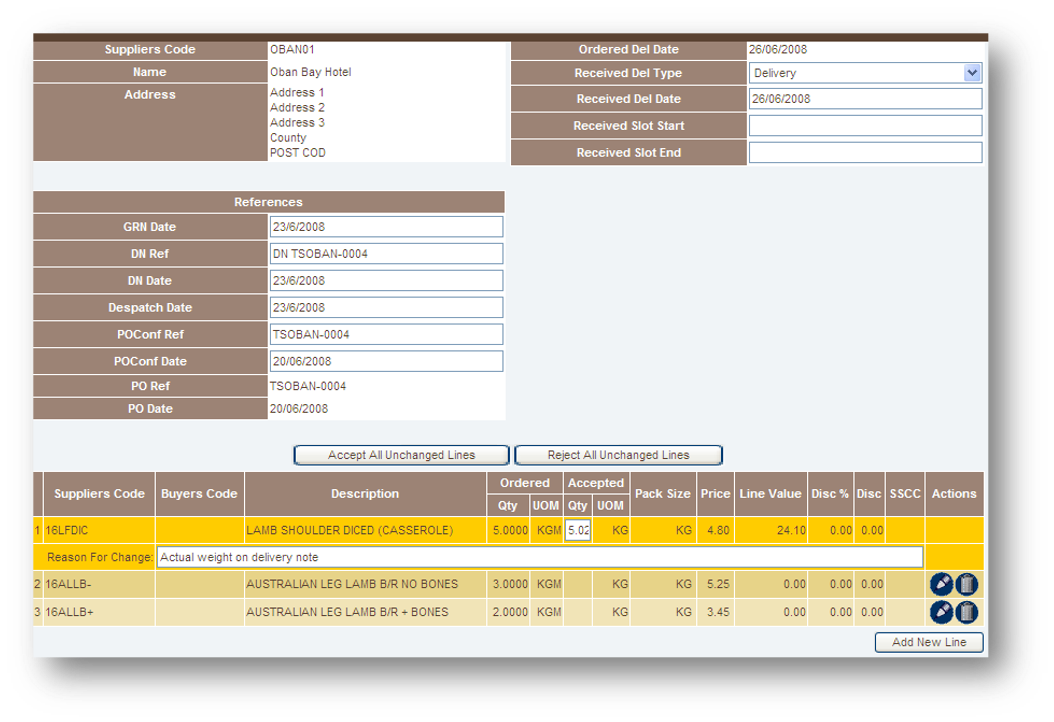The image size is (1054, 722).
Task: Focus the Despatch Date field
Action: [387, 307]
